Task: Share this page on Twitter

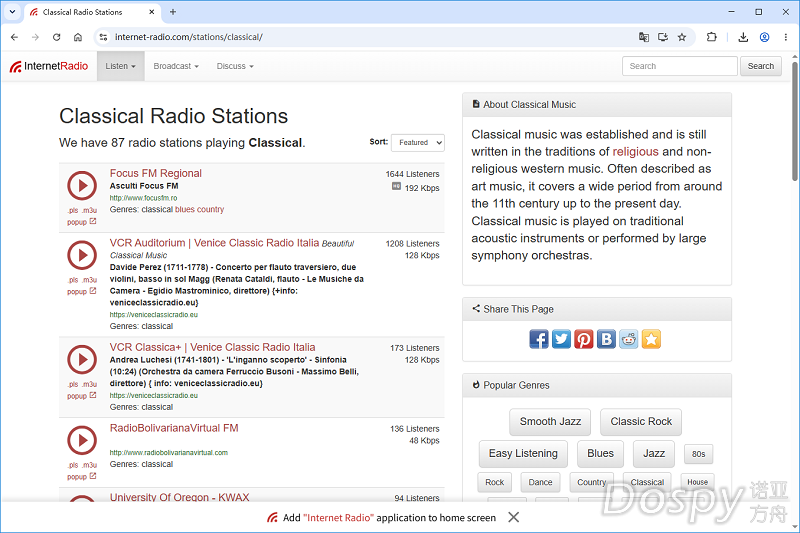Action: pyautogui.click(x=561, y=339)
